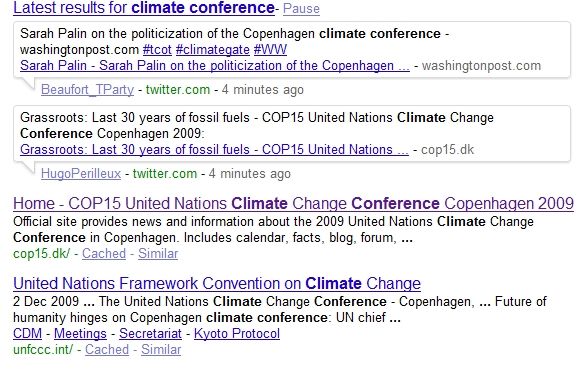View Cached version of unfccc.int
This screenshot has width=578, height=371.
pyautogui.click(x=107, y=350)
